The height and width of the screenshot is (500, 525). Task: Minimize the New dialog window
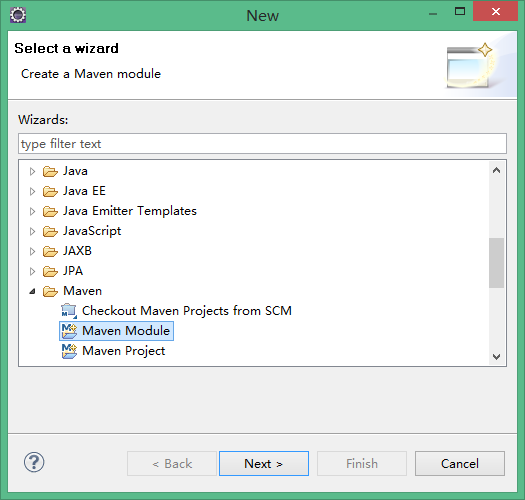pyautogui.click(x=433, y=13)
